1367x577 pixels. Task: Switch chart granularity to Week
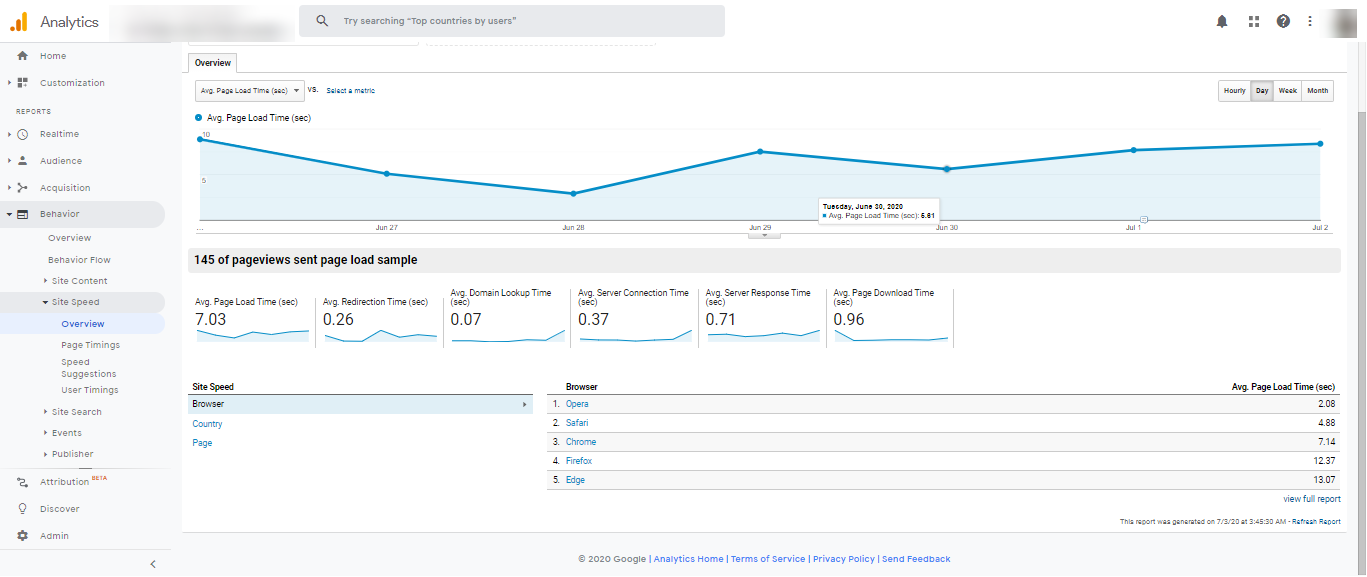pos(1288,90)
